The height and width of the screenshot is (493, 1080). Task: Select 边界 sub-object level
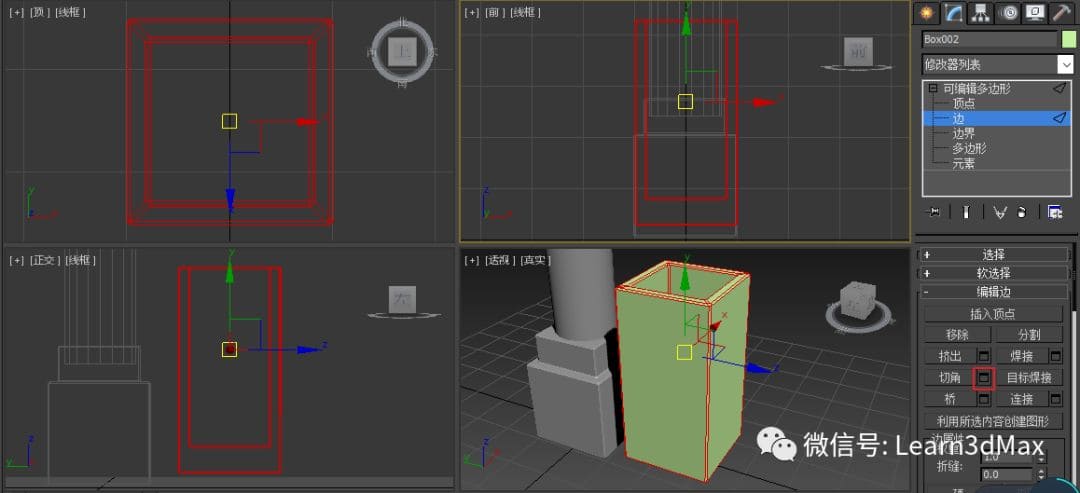[964, 134]
